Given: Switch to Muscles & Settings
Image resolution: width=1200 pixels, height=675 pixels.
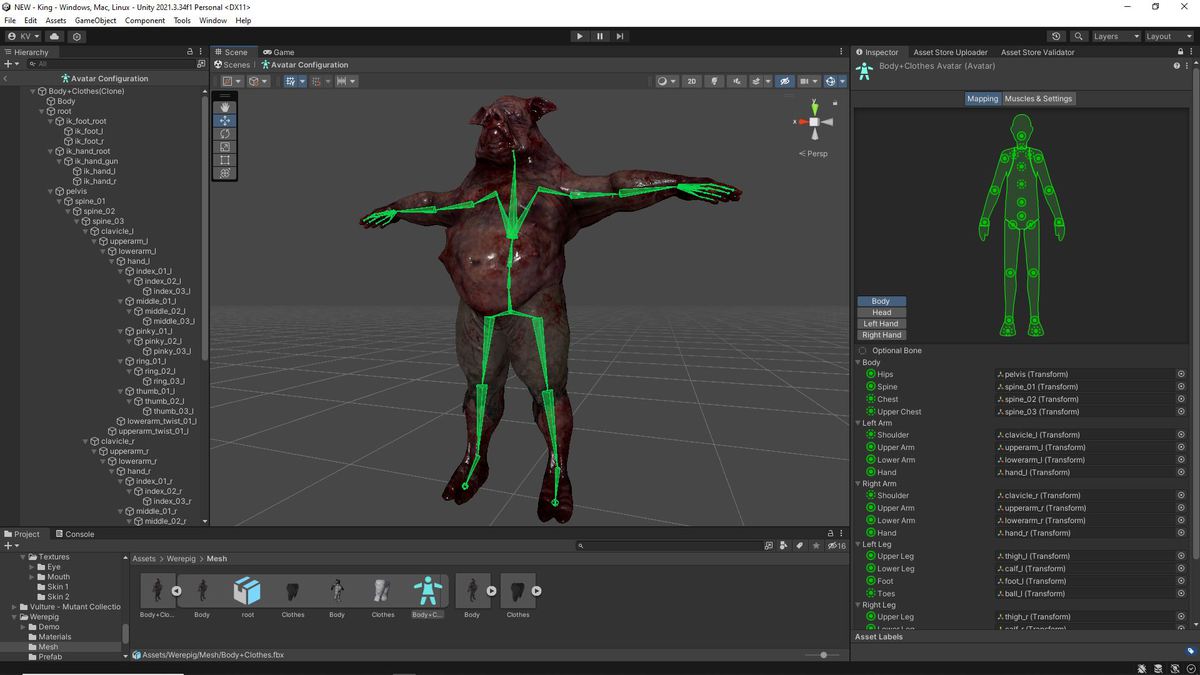Looking at the screenshot, I should pyautogui.click(x=1038, y=99).
